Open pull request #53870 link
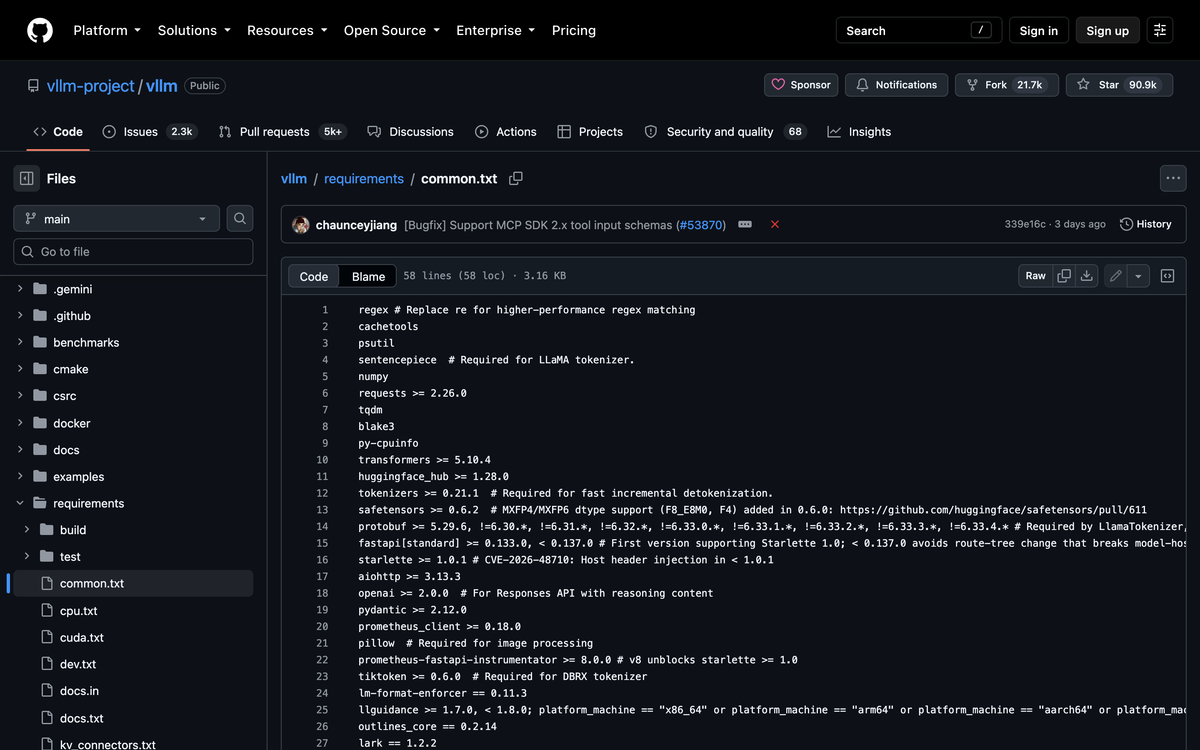 pos(700,225)
